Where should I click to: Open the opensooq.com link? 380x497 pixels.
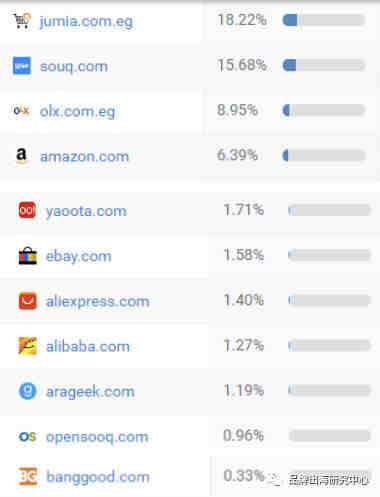click(x=97, y=437)
